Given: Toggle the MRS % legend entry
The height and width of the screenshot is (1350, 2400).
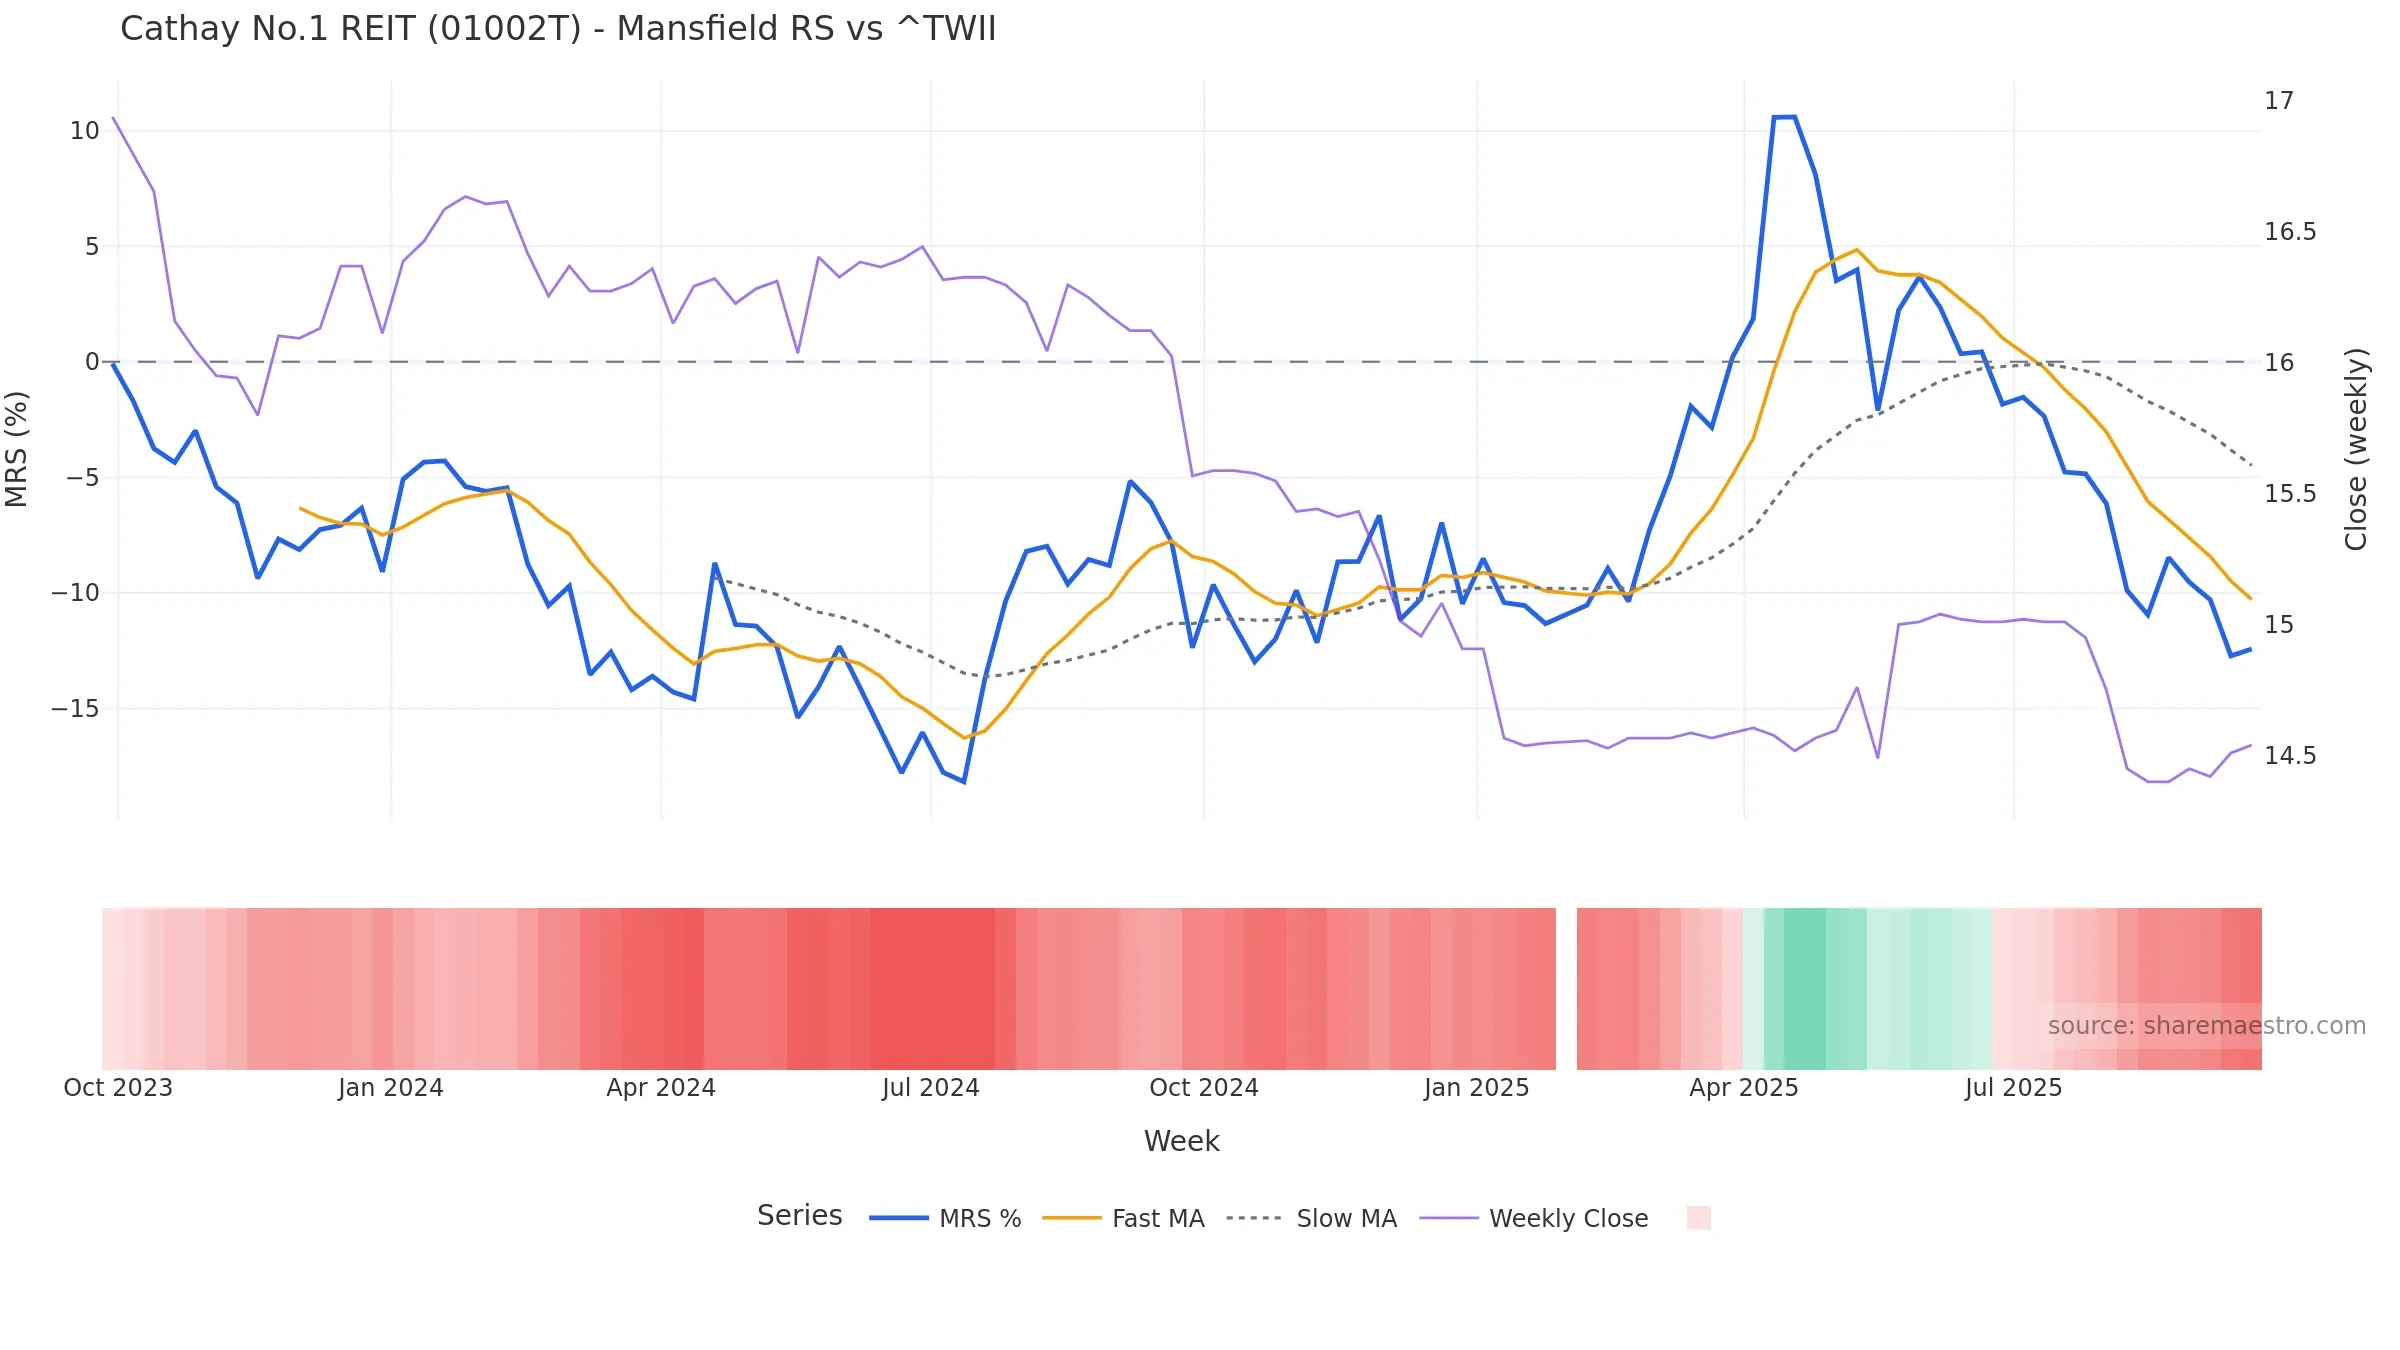Looking at the screenshot, I should coord(945,1218).
